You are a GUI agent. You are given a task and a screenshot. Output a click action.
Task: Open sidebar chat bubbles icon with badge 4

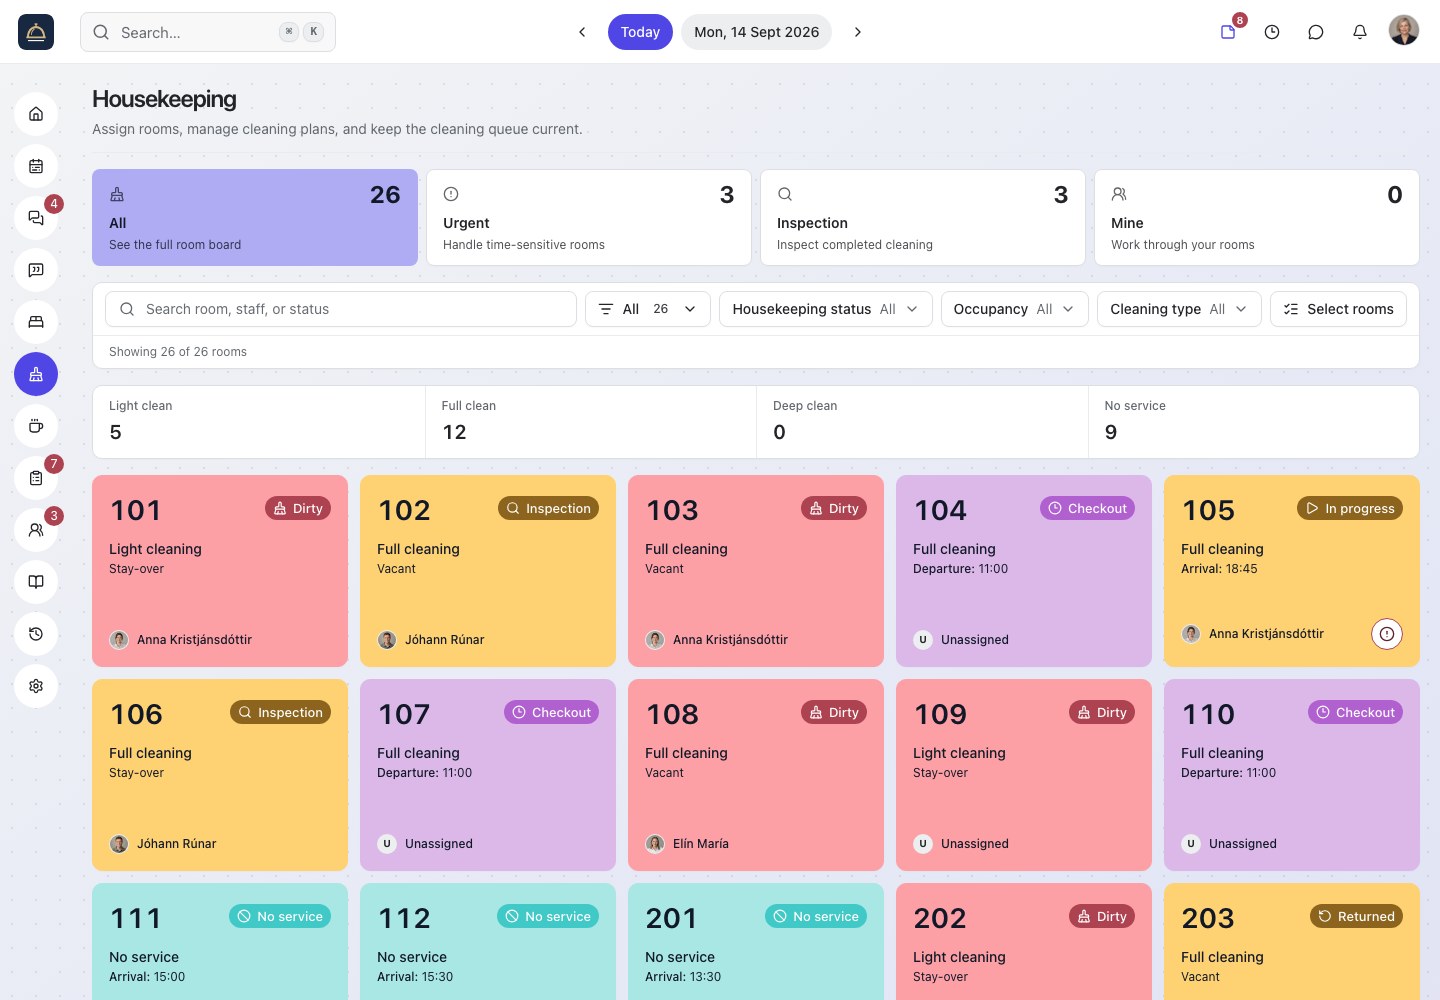click(x=36, y=218)
